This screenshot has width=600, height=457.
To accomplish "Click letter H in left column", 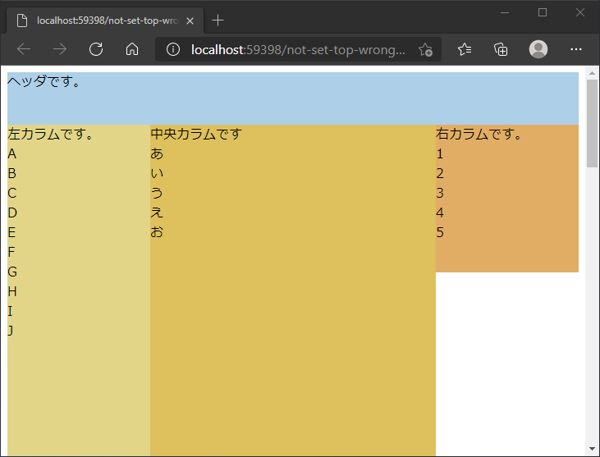I will pos(12,291).
